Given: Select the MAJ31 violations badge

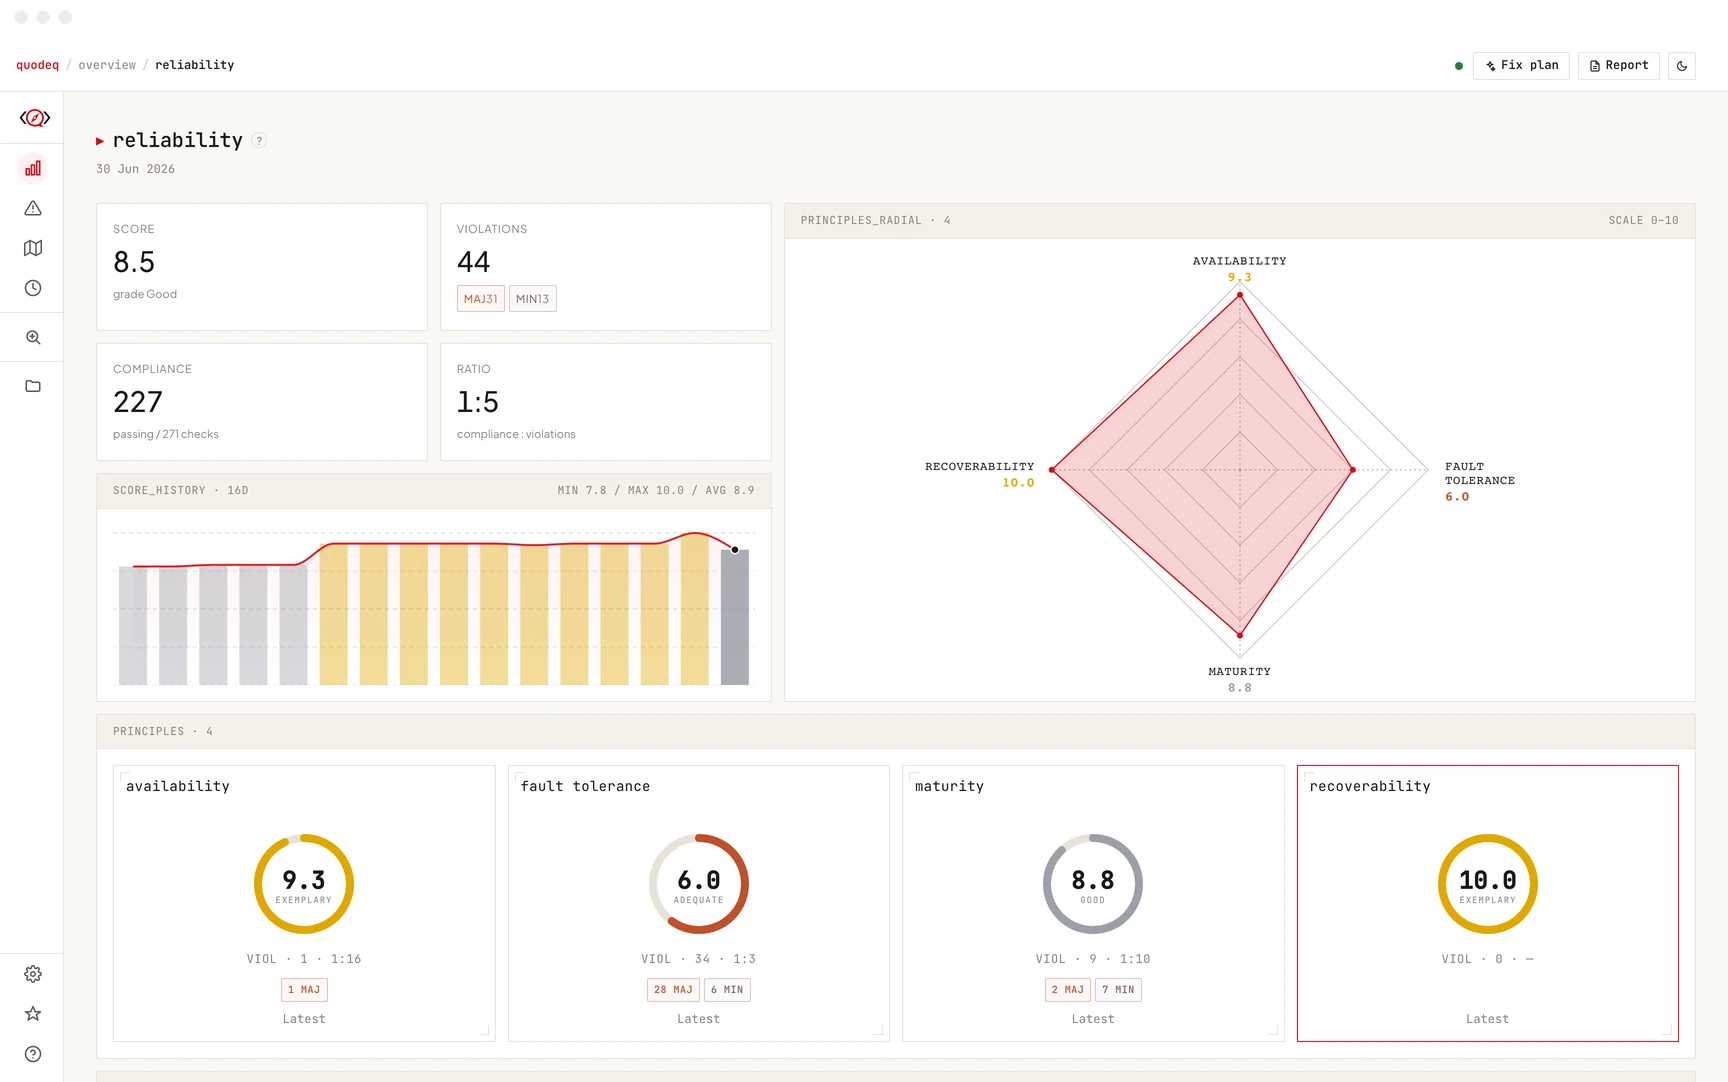Looking at the screenshot, I should (x=481, y=299).
